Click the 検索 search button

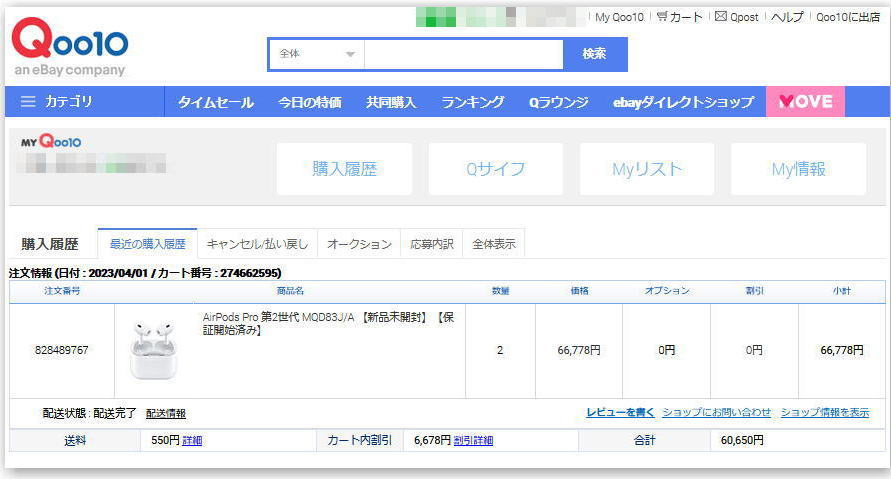tap(595, 54)
